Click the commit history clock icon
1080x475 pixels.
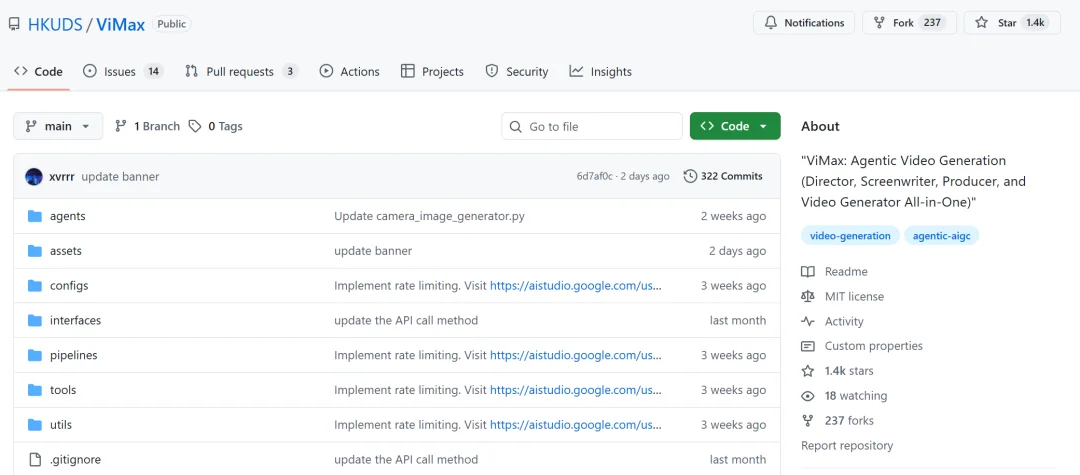[x=690, y=176]
